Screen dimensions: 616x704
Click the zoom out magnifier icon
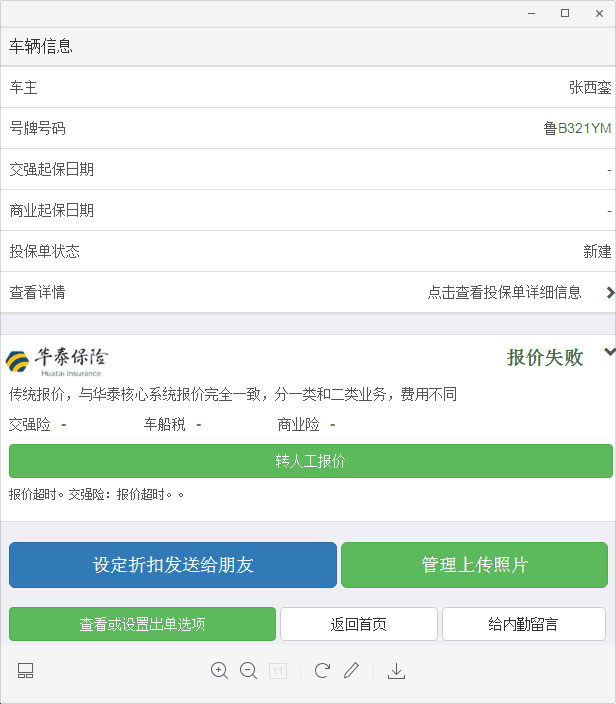pos(249,671)
